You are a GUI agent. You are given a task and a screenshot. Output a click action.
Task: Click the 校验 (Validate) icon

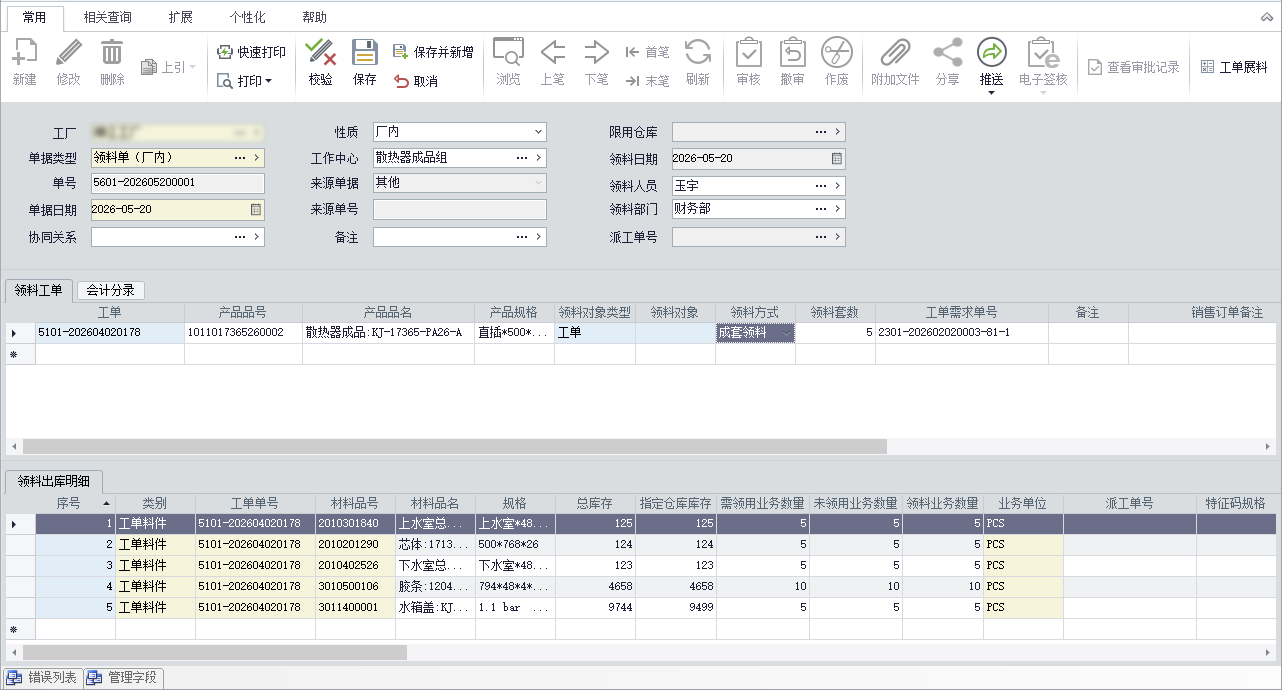coord(320,52)
